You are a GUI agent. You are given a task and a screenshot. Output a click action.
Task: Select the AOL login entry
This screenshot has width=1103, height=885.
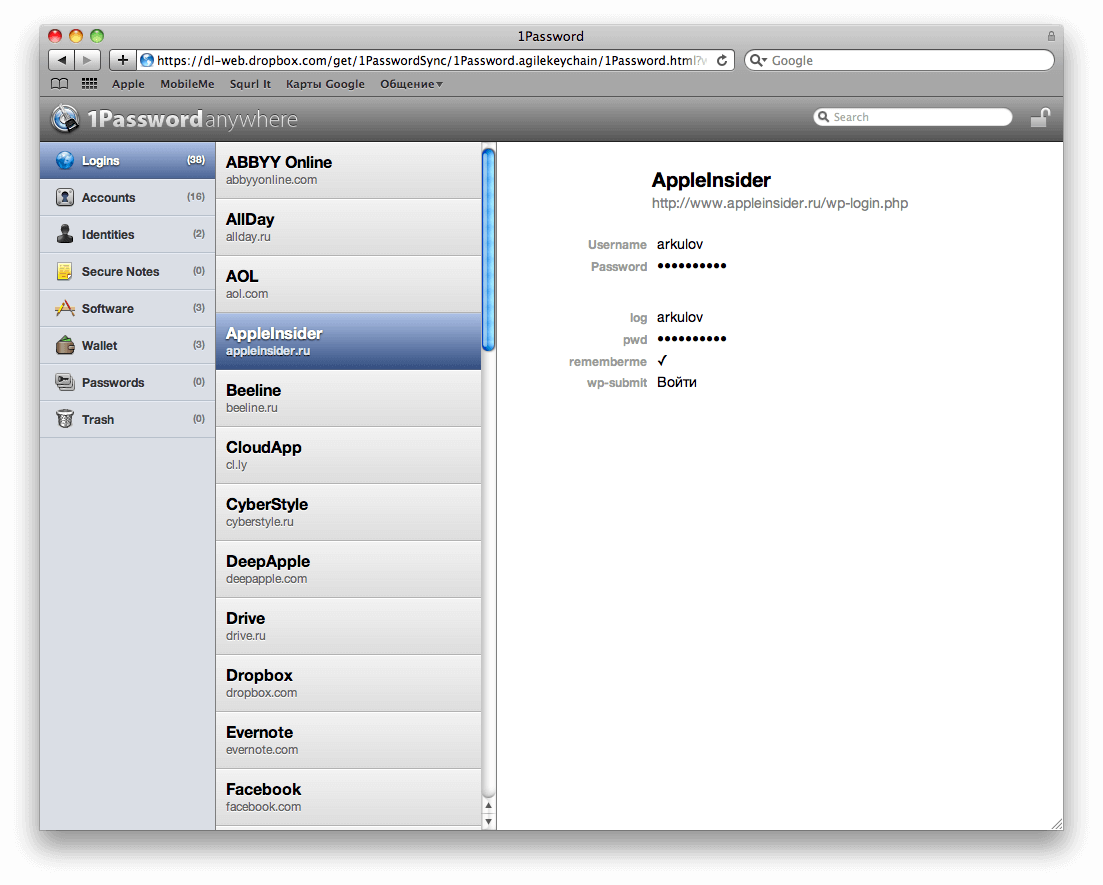coord(348,284)
